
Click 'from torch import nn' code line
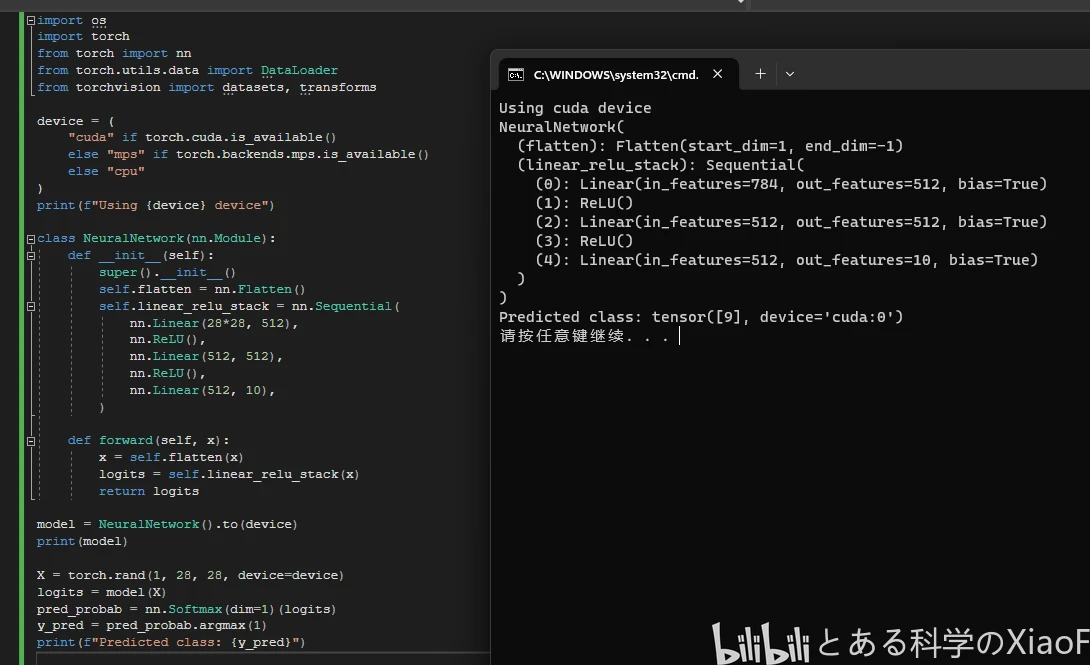[x=114, y=54]
